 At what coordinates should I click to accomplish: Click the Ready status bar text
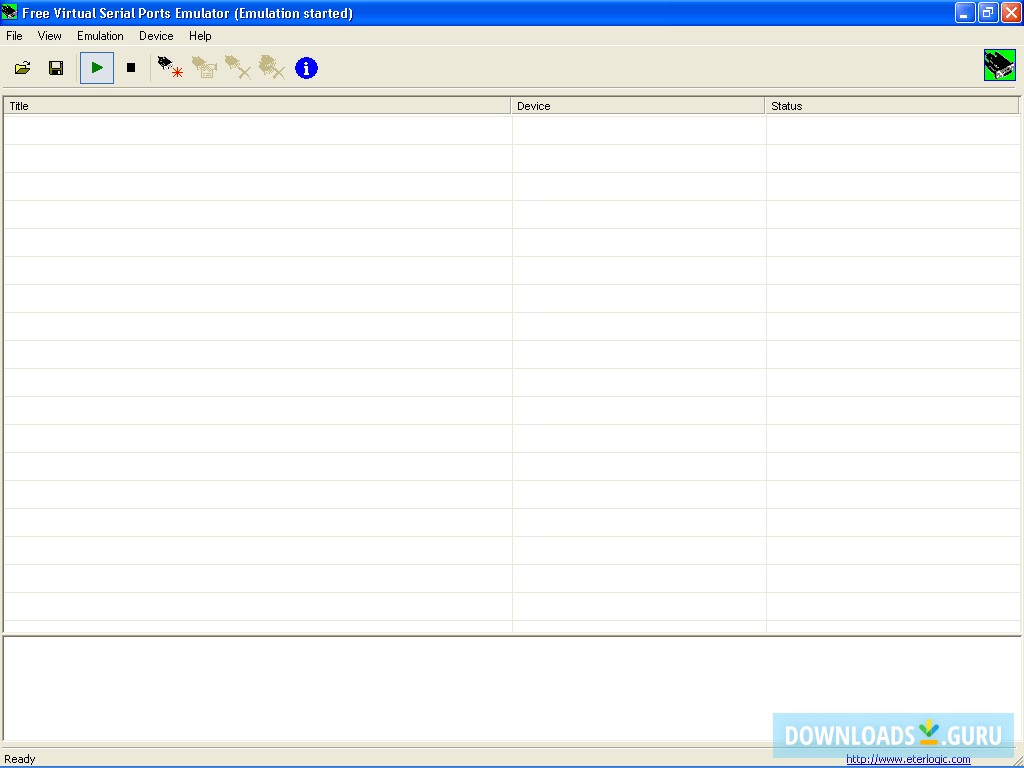point(20,759)
